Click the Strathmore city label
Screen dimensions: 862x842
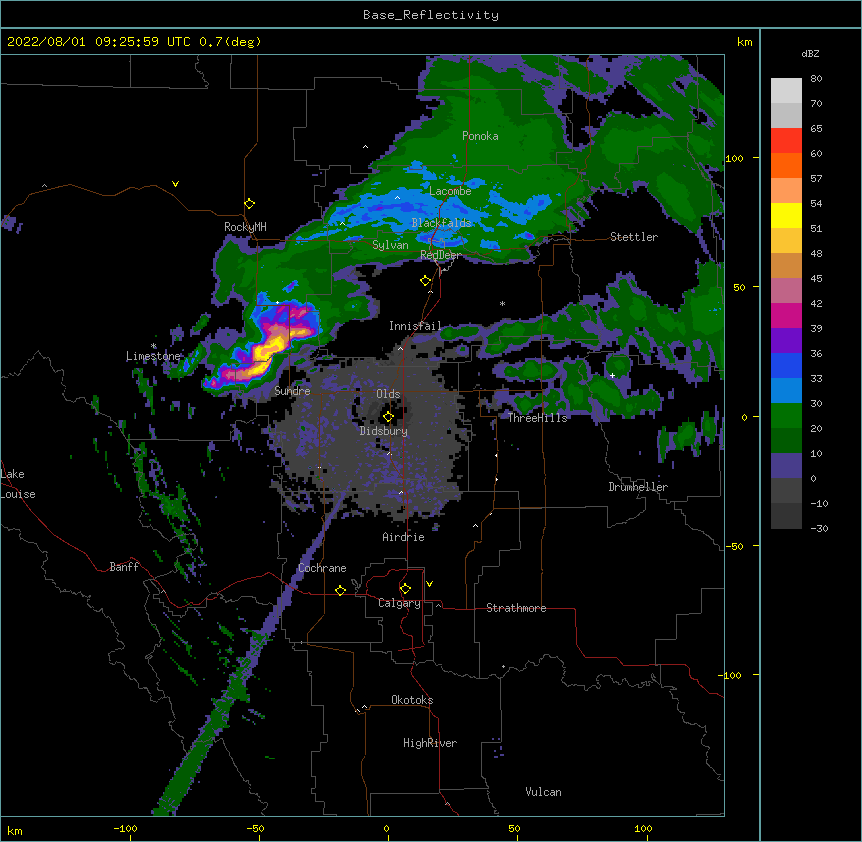tap(516, 608)
